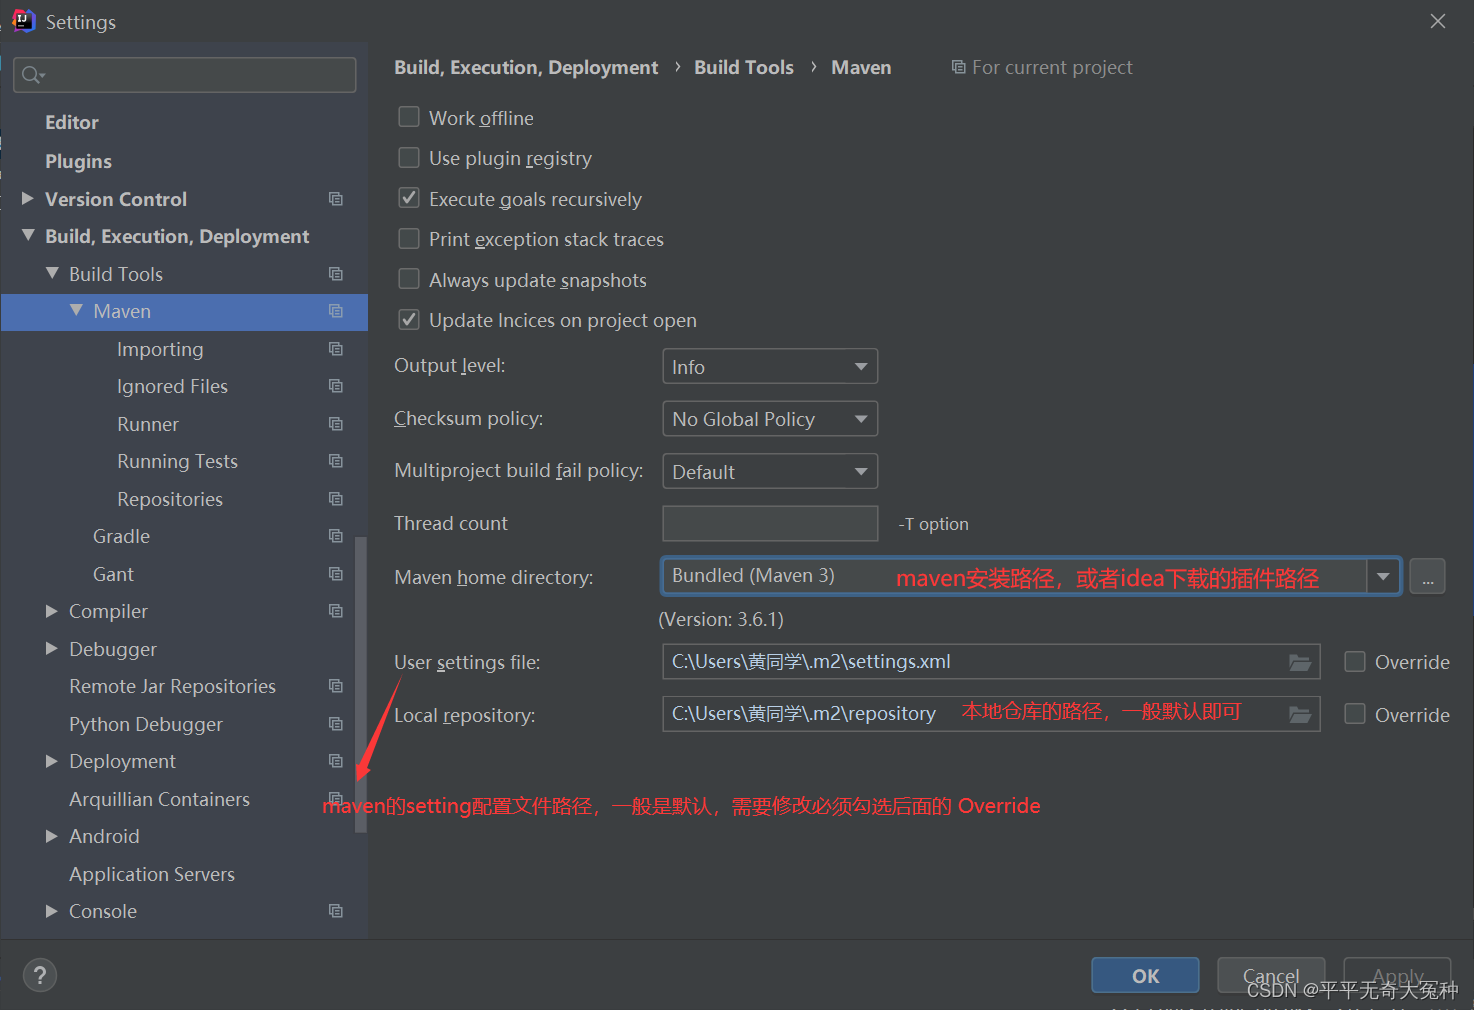This screenshot has width=1474, height=1010.
Task: Enable the Work offline checkbox
Action: coord(409,117)
